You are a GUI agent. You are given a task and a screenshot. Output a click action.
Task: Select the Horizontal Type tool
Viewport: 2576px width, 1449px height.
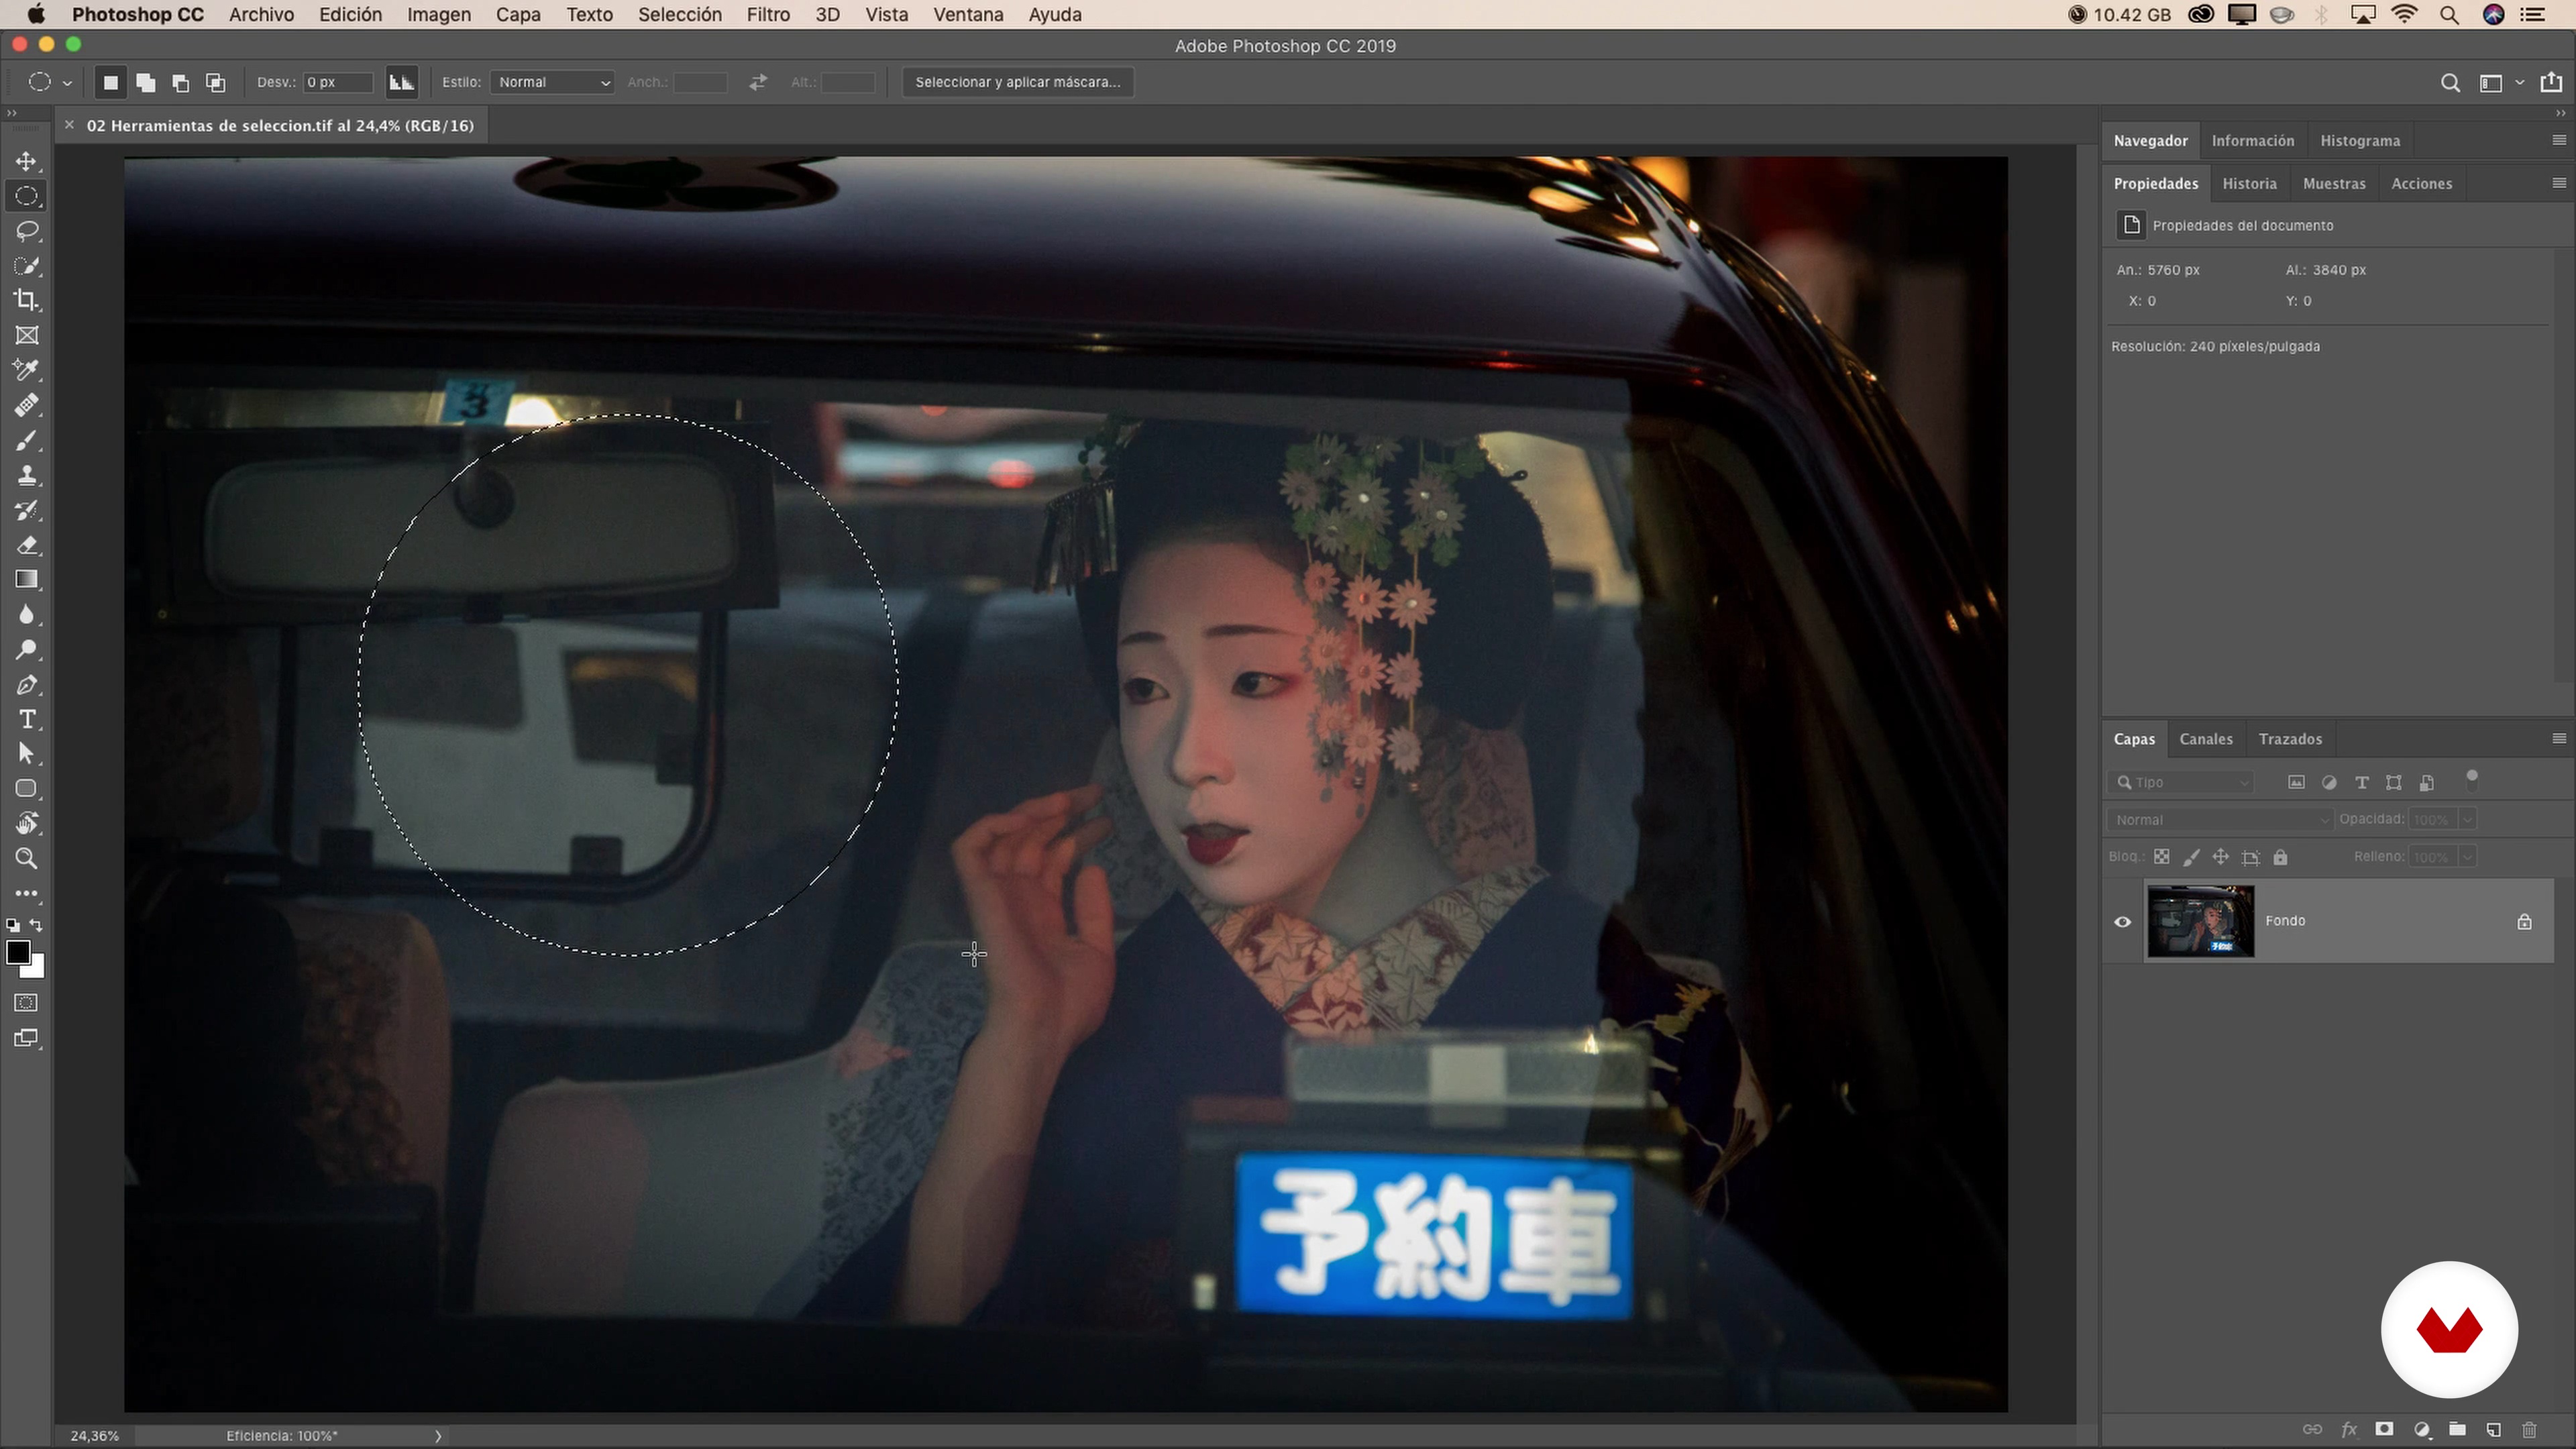click(27, 719)
